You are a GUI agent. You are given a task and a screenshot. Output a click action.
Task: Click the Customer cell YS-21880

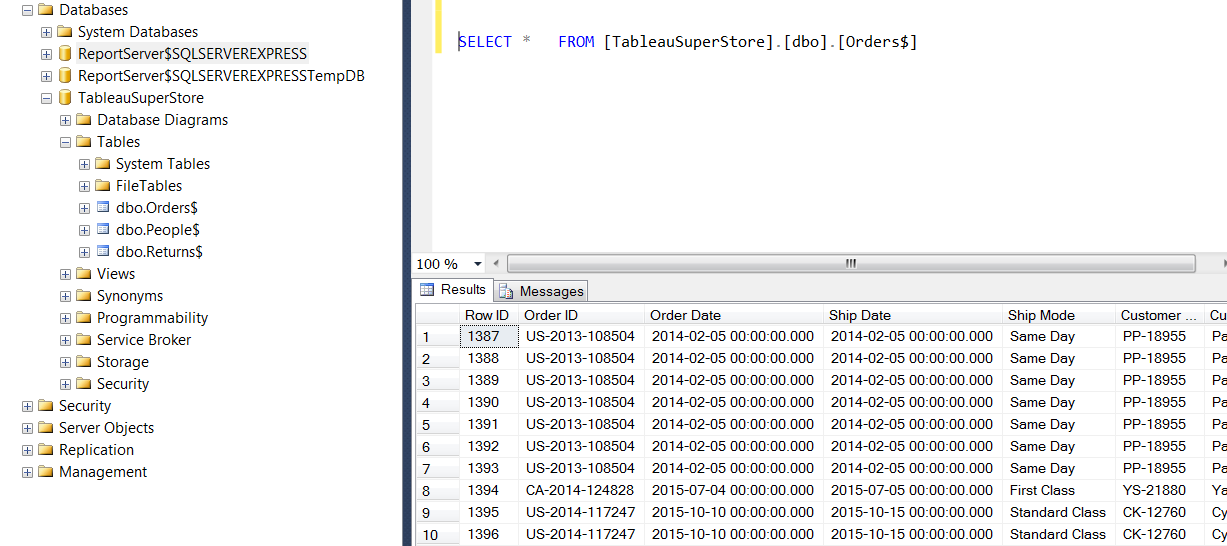[x=1159, y=490]
